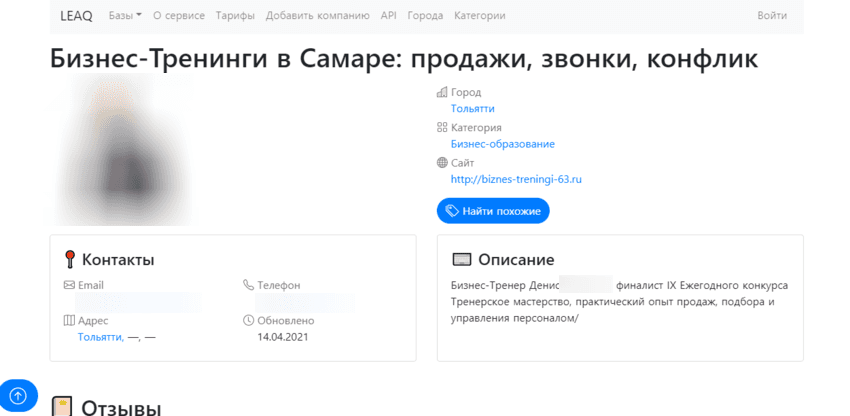Click the Отзывы section heading

[x=121, y=408]
